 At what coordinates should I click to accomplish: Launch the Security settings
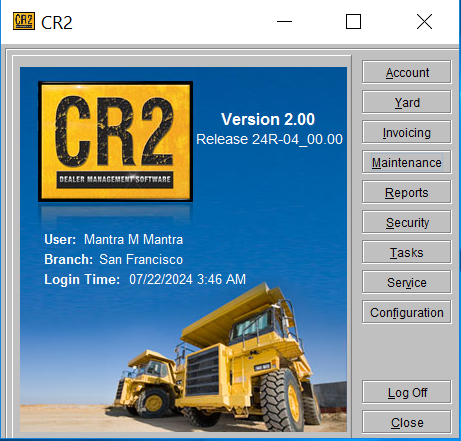[407, 222]
